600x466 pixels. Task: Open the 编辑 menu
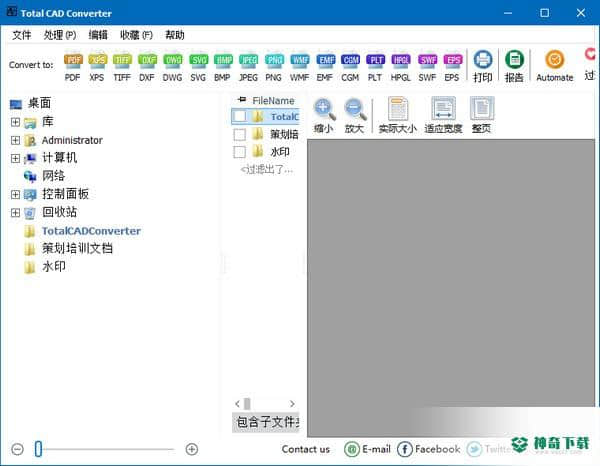(x=98, y=35)
